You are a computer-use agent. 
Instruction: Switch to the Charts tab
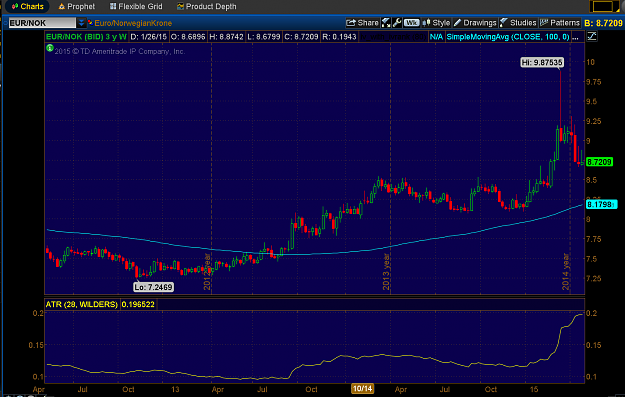pyautogui.click(x=27, y=6)
